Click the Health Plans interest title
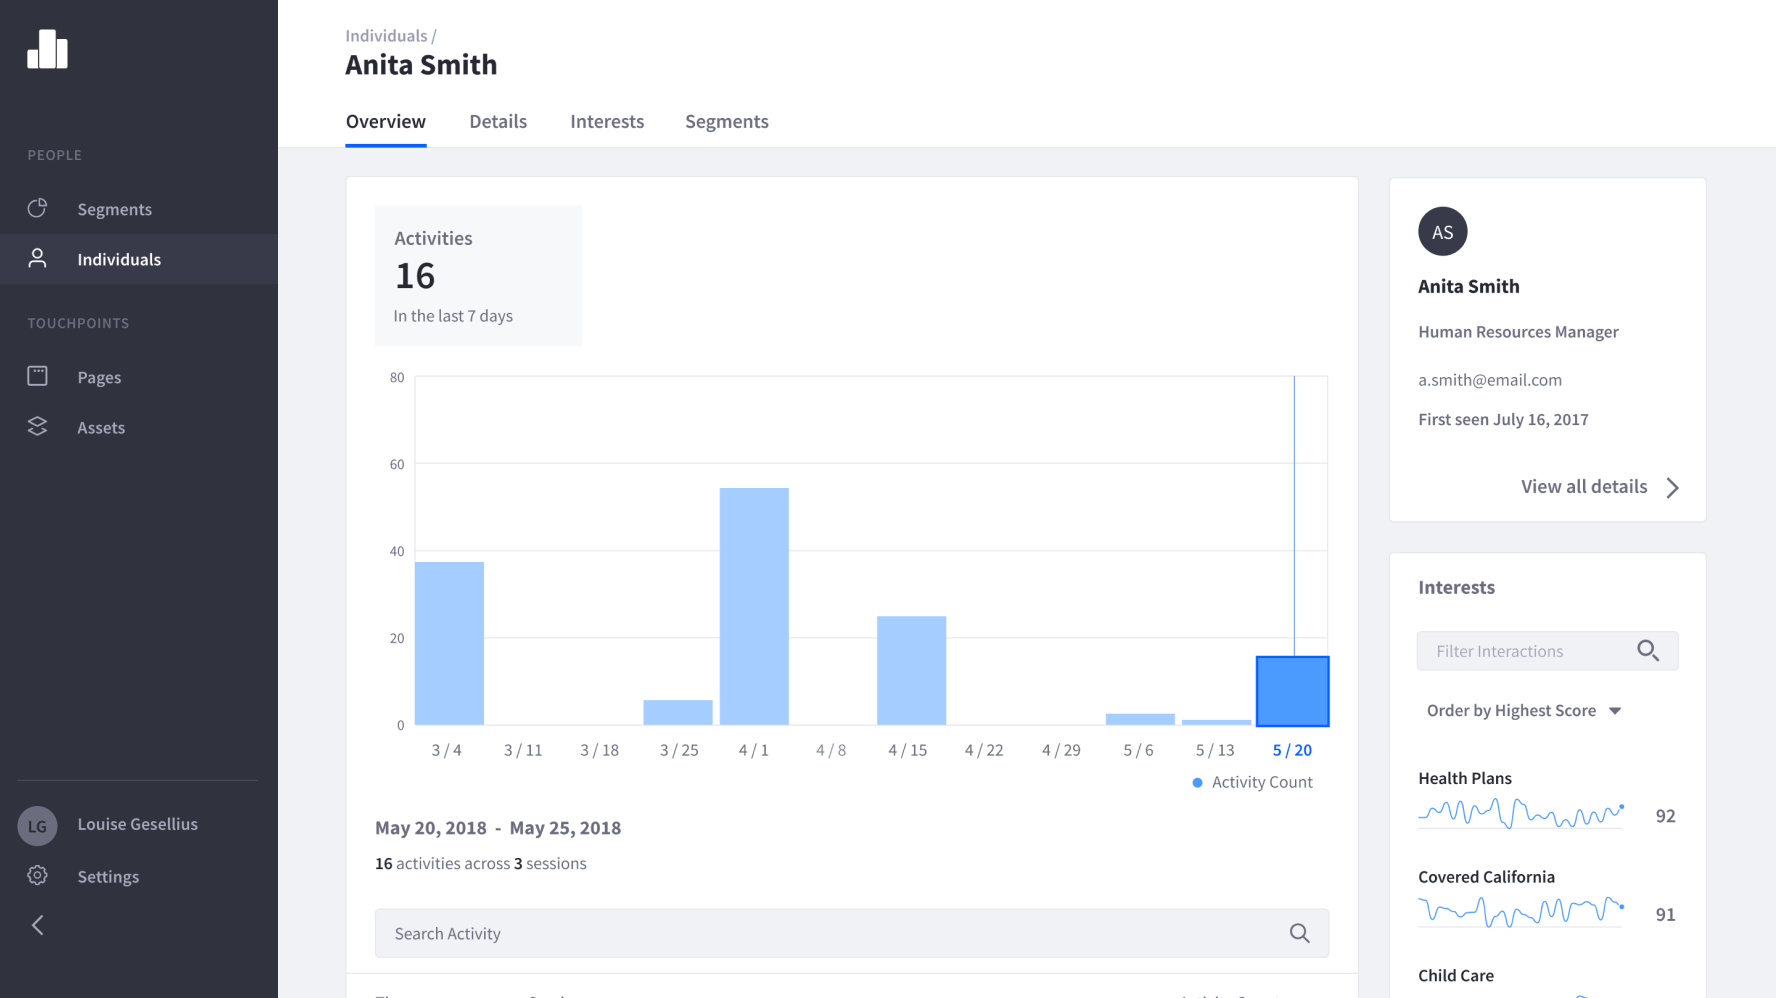 click(x=1464, y=778)
